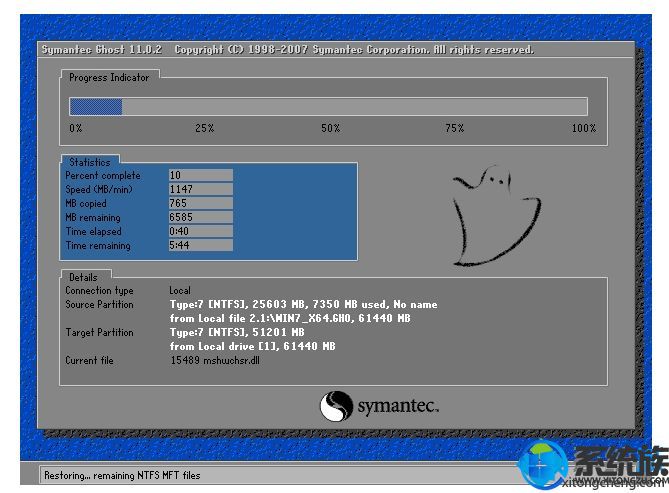669x493 pixels.
Task: Click the Symantec yin-yang logo icon
Action: 336,406
